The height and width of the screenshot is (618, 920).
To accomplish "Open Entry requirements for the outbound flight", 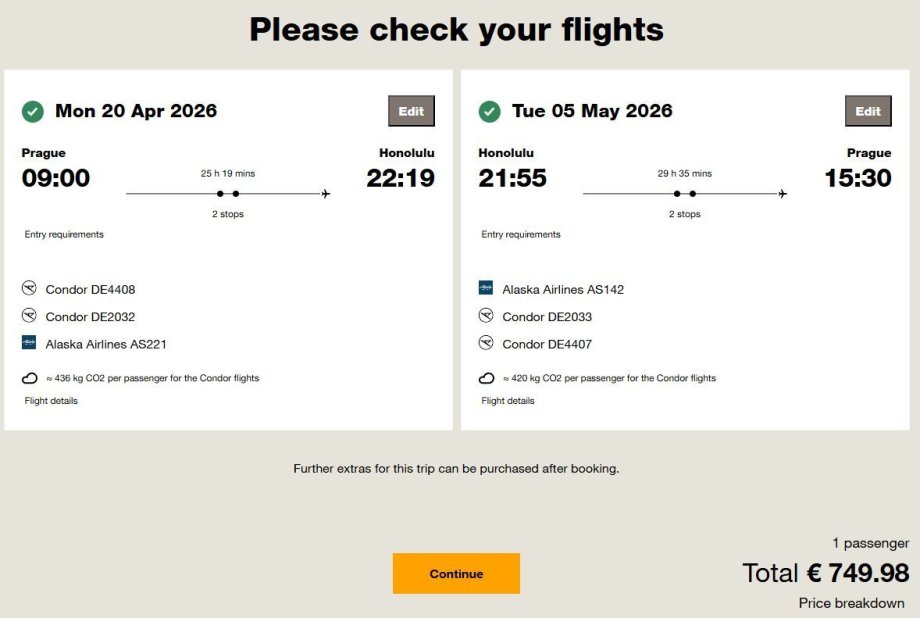I will pyautogui.click(x=64, y=235).
